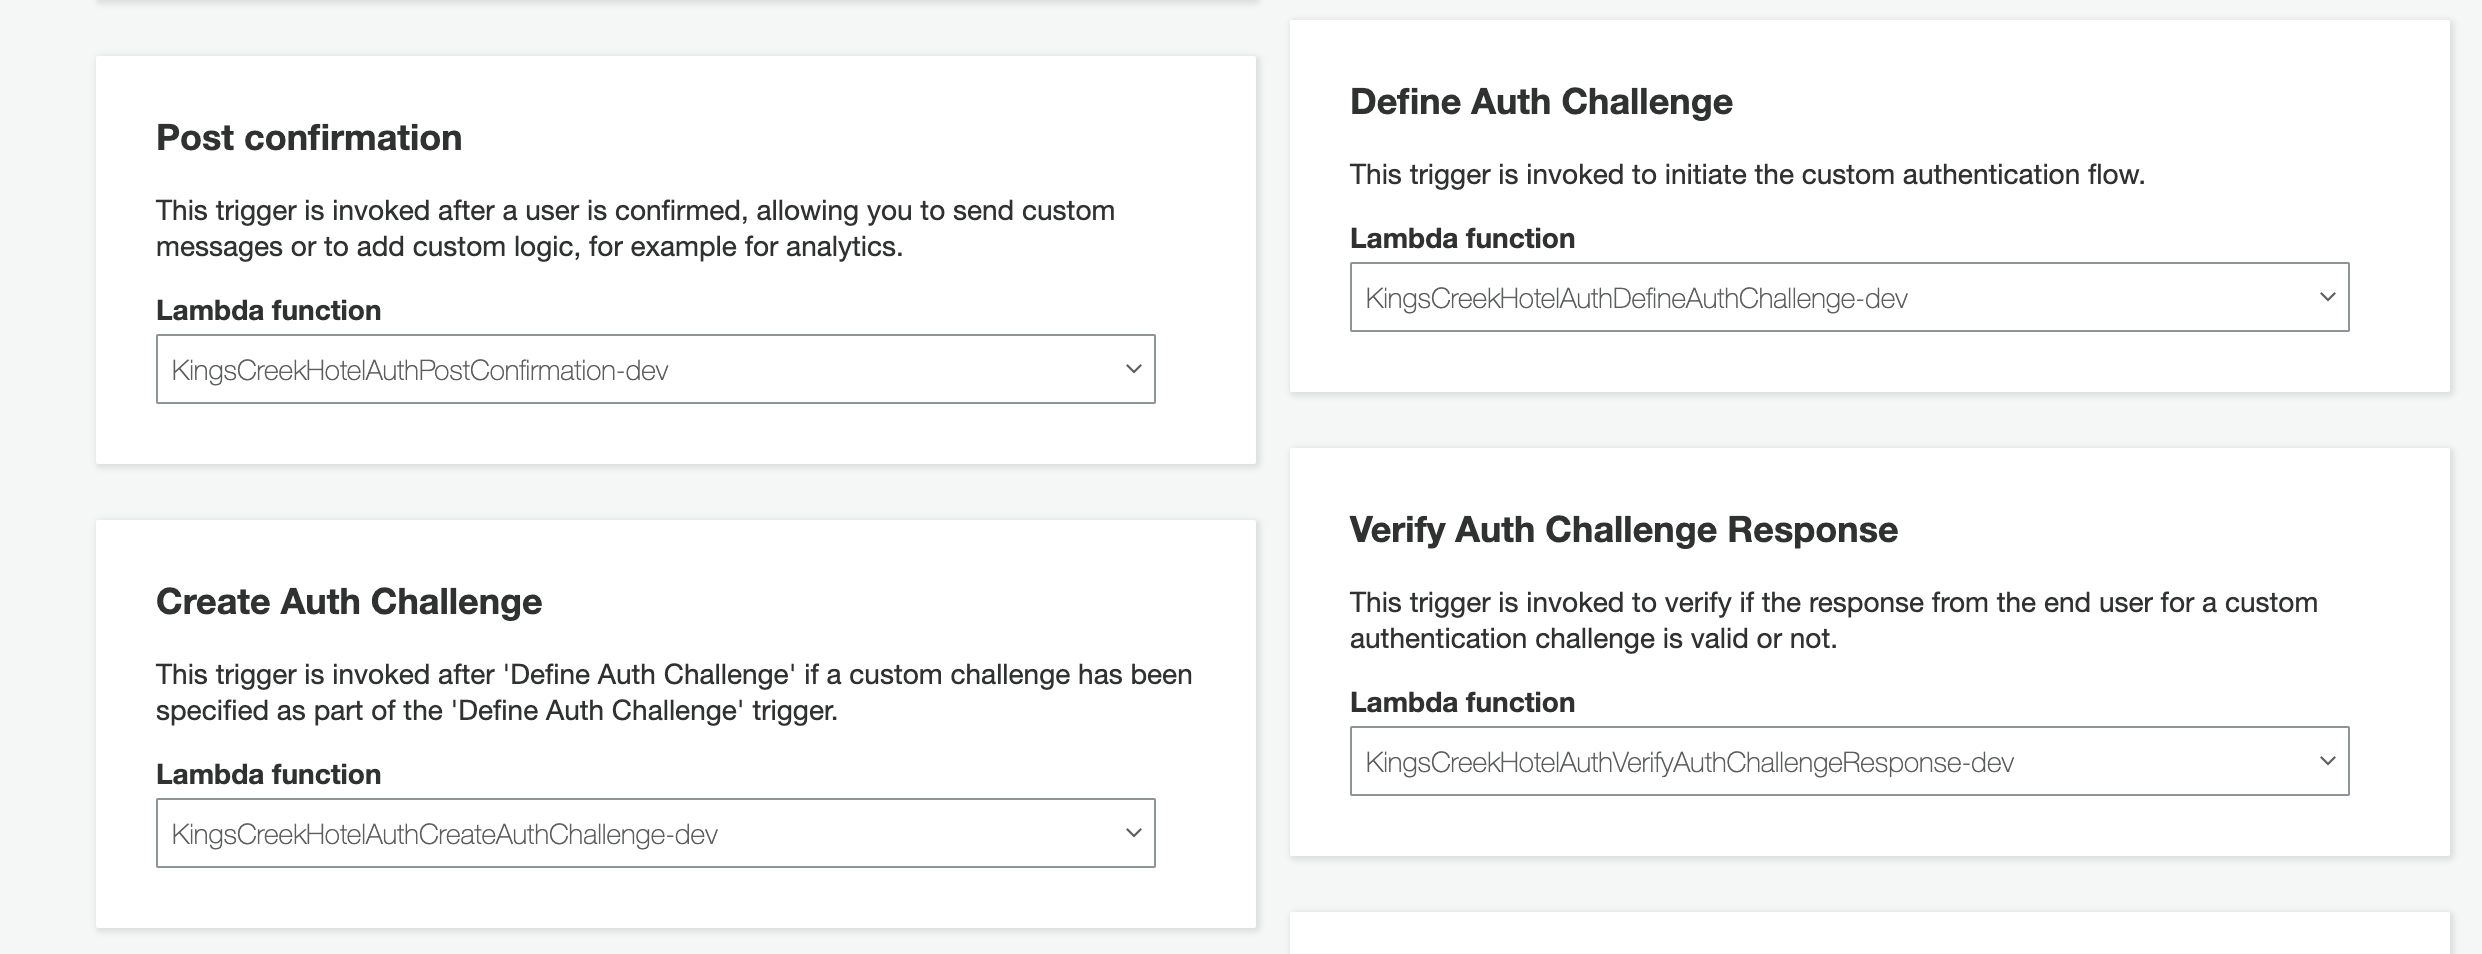Click the Lambda function label under Post confirmation
Screen dimensions: 2482x954
[268, 310]
